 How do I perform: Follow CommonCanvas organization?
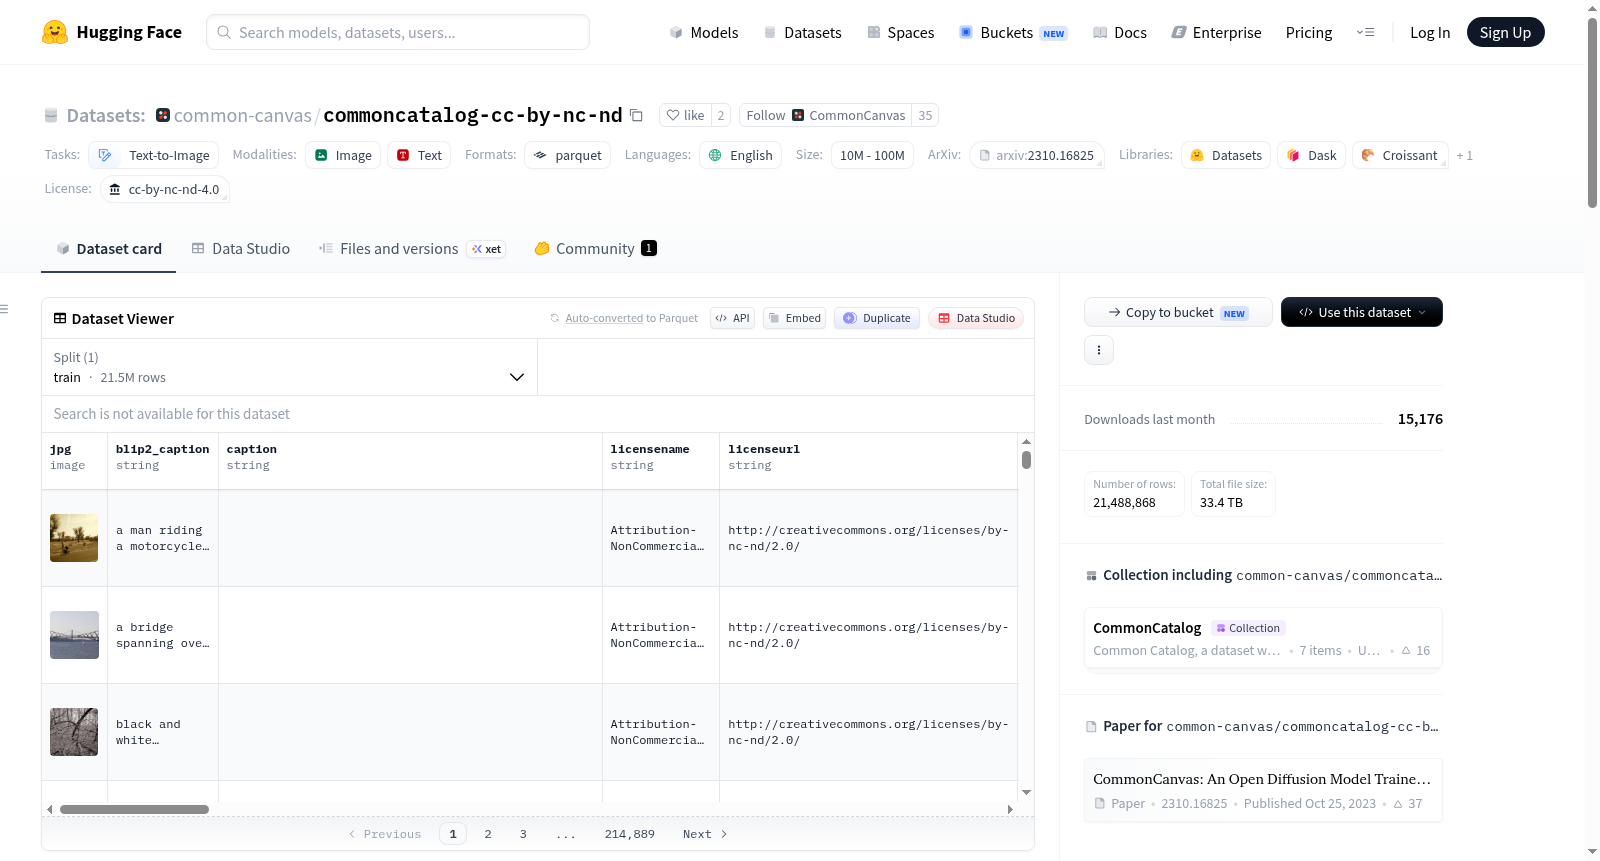827,115
